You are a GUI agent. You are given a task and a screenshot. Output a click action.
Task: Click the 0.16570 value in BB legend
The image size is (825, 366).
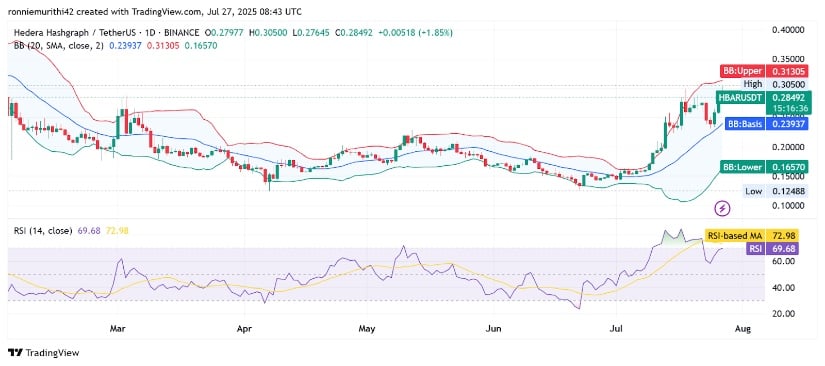pyautogui.click(x=200, y=46)
